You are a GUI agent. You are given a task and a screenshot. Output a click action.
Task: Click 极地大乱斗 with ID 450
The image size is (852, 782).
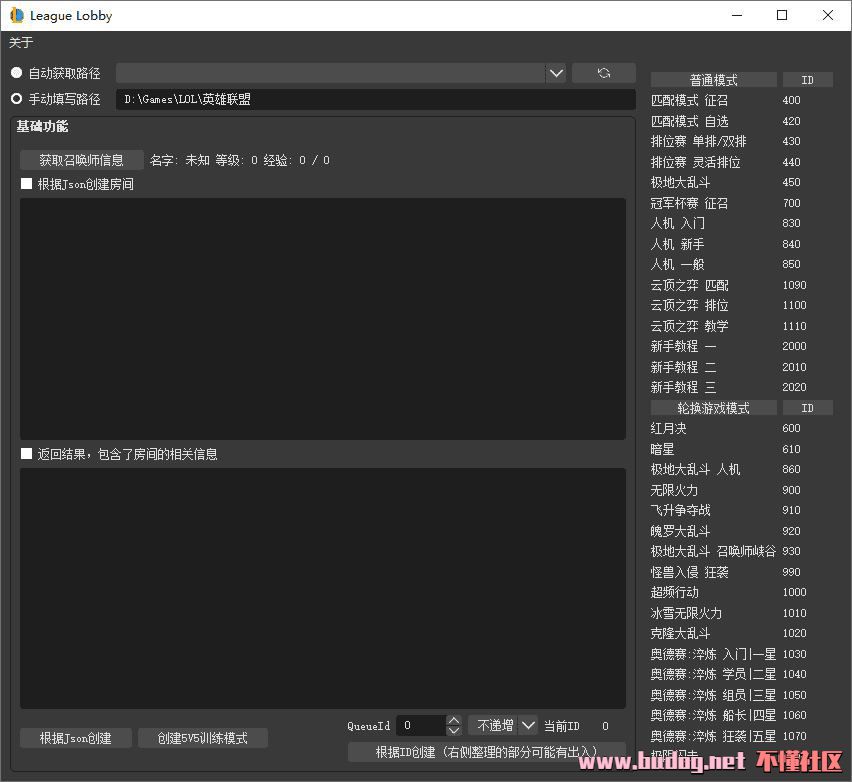(x=680, y=182)
